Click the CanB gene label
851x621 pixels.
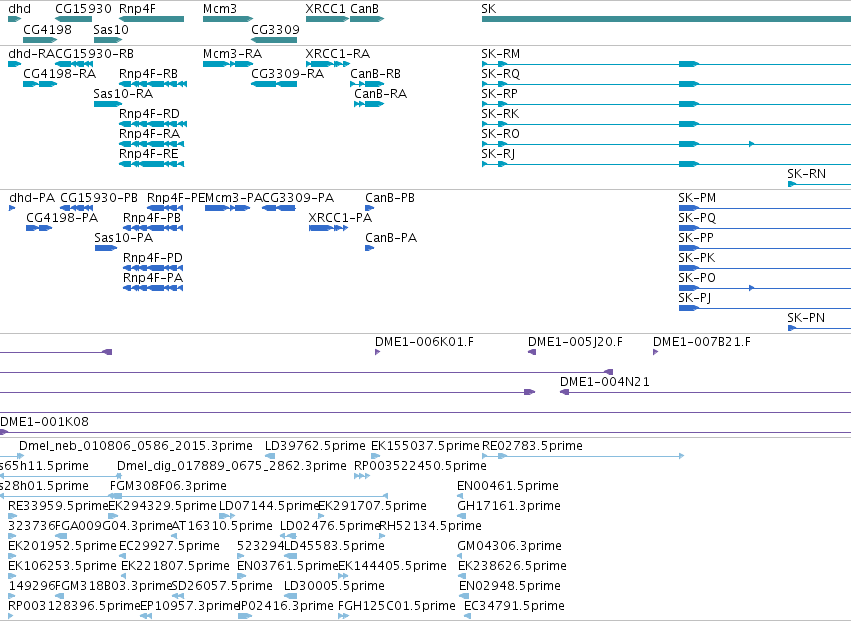[364, 9]
